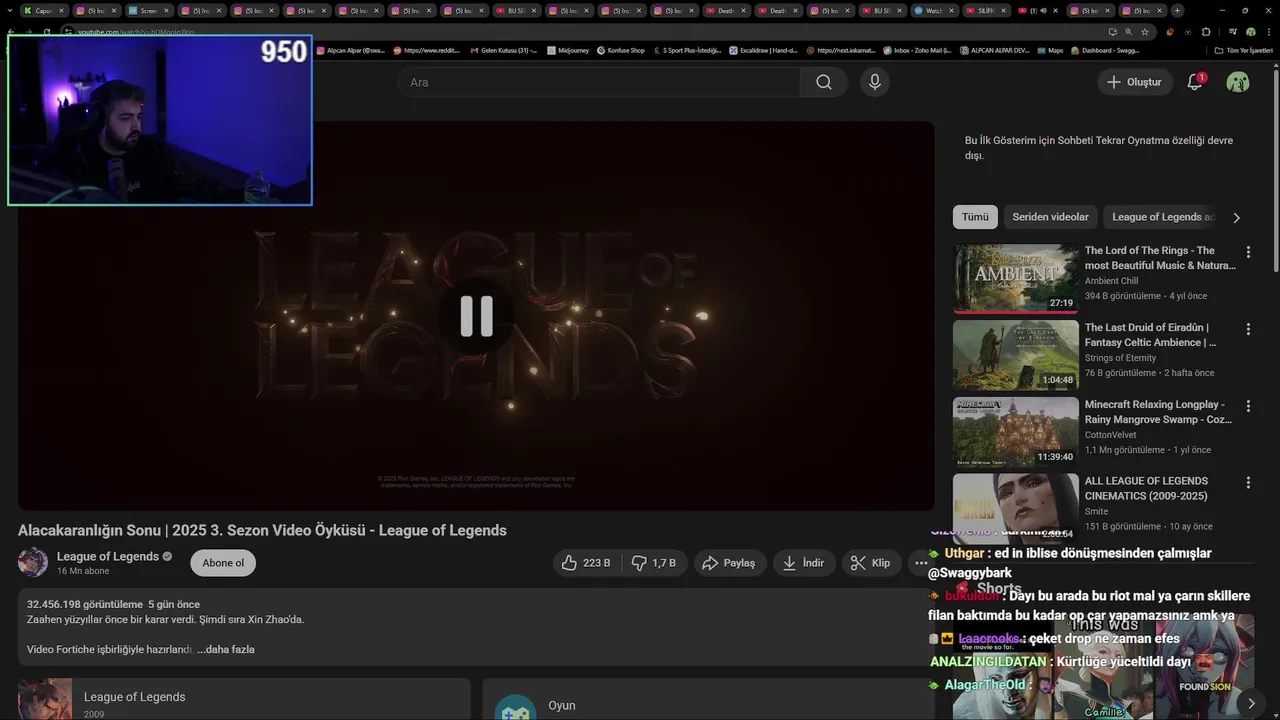Viewport: 1280px width, 720px height.
Task: Open the YouTube notifications bell
Action: pos(1194,82)
